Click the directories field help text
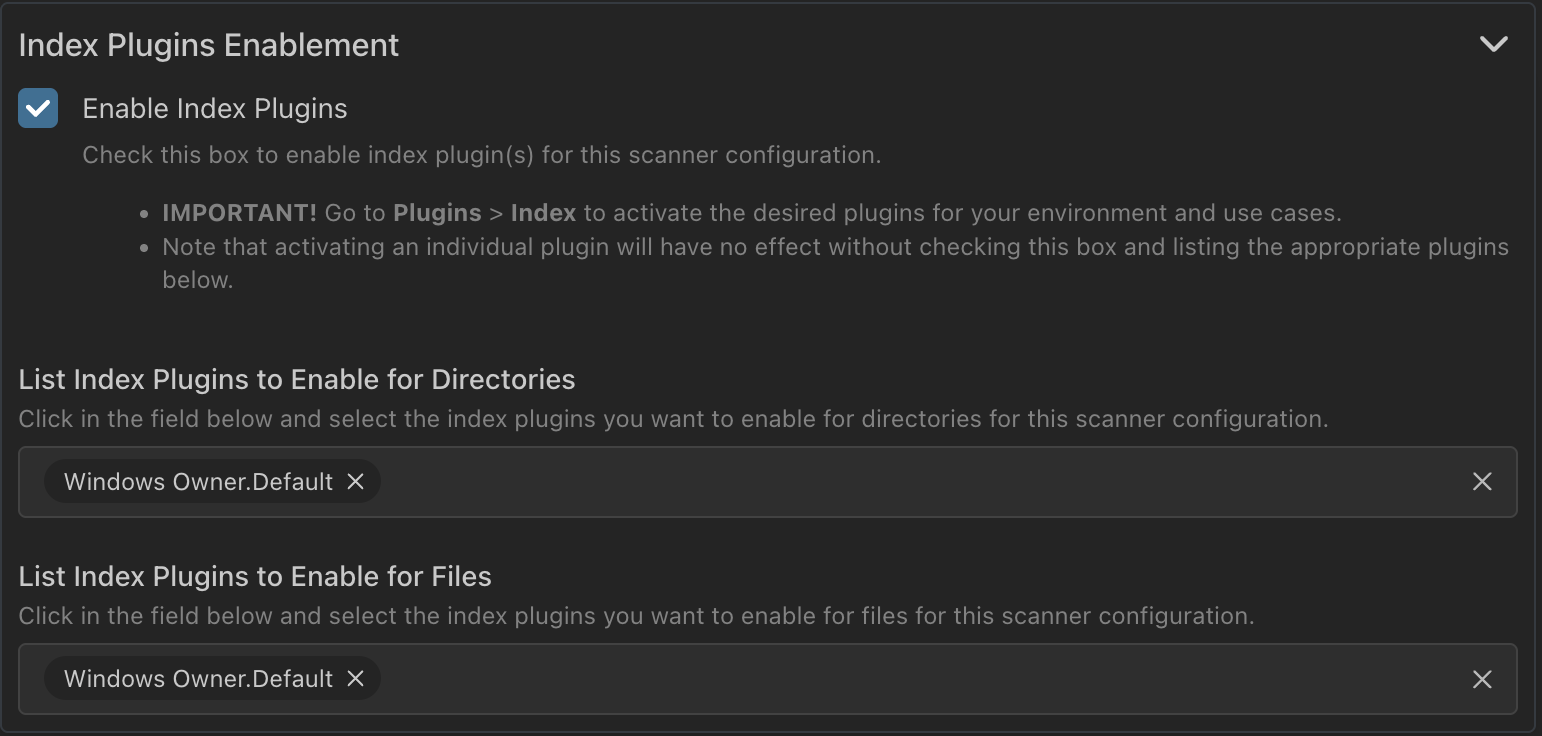 (x=673, y=419)
